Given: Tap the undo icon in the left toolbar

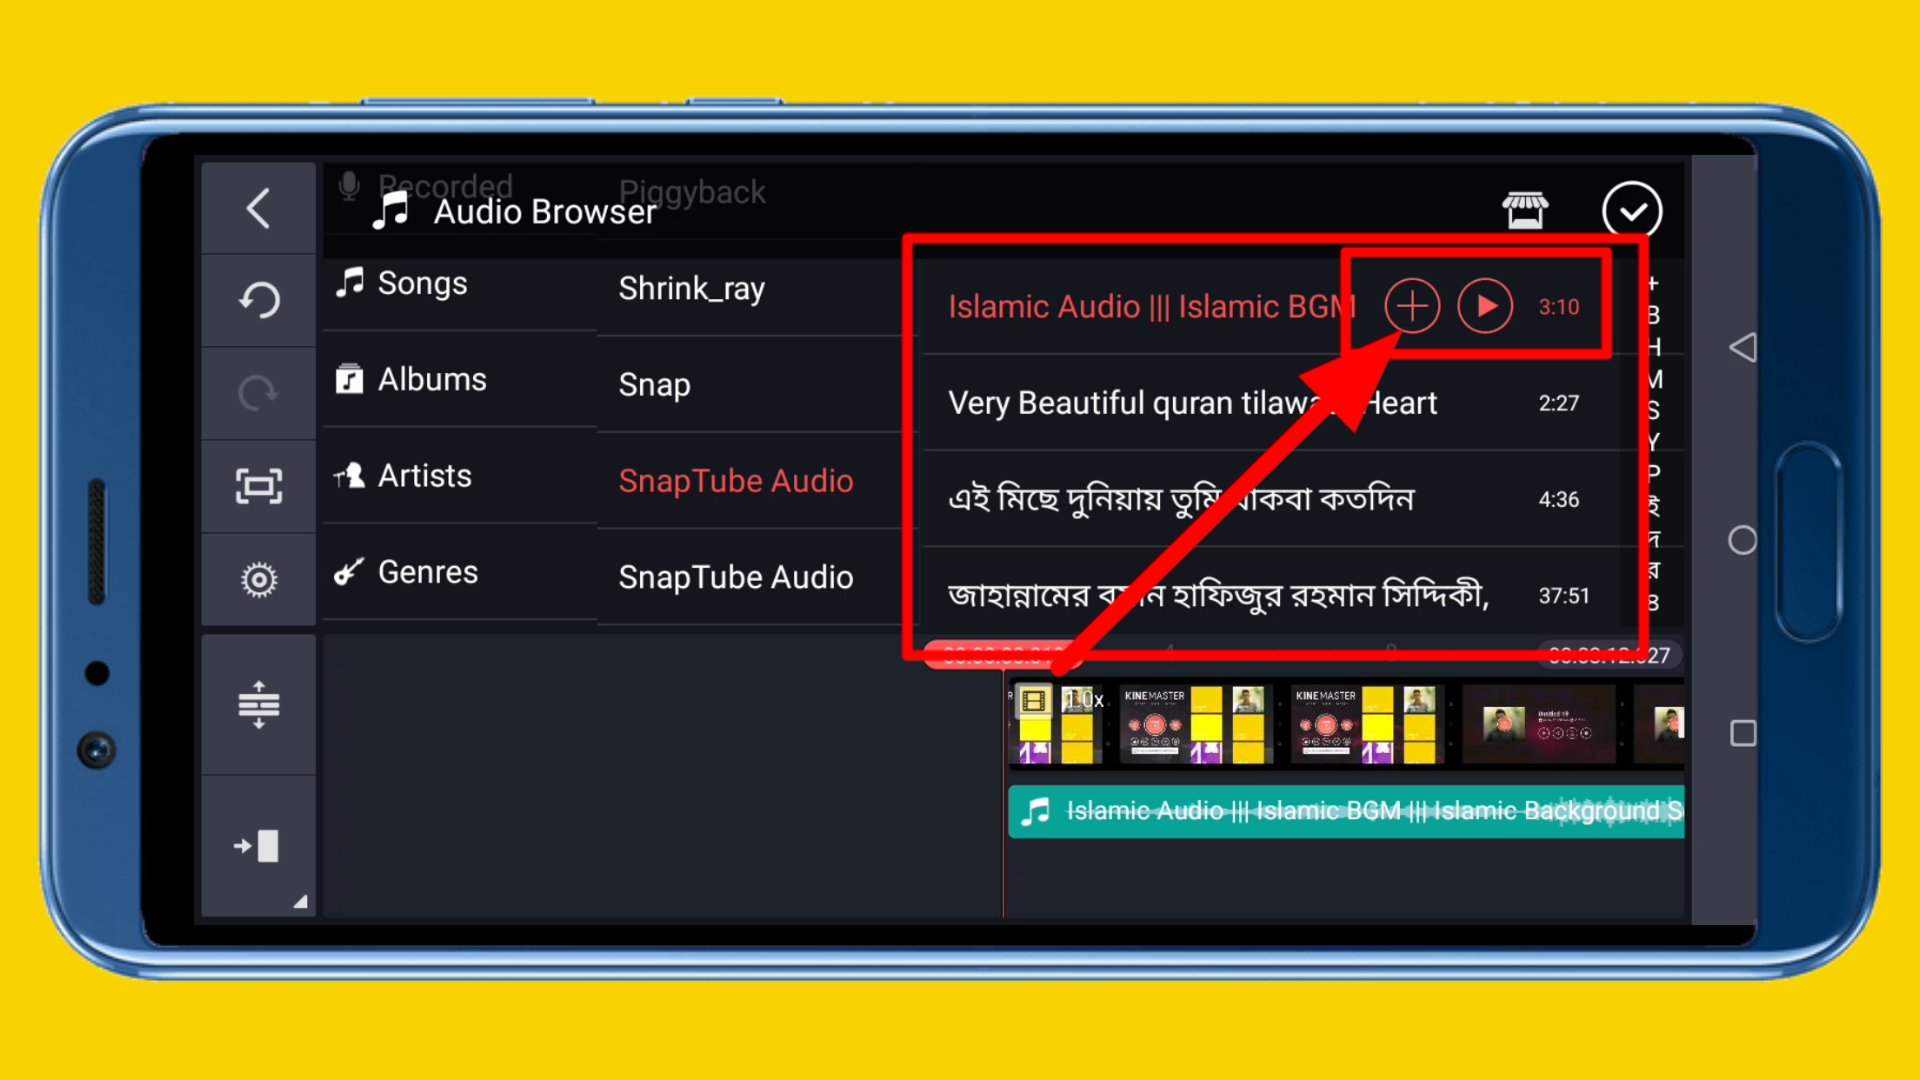Looking at the screenshot, I should (258, 299).
